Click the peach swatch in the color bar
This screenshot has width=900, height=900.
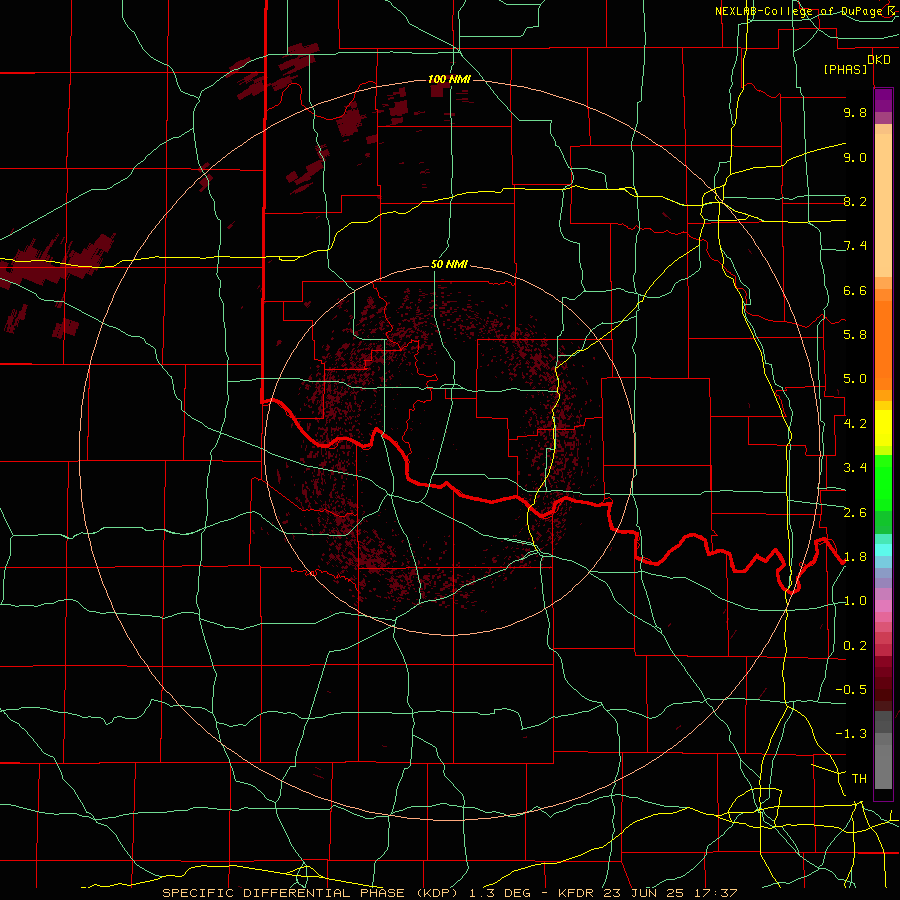[883, 201]
